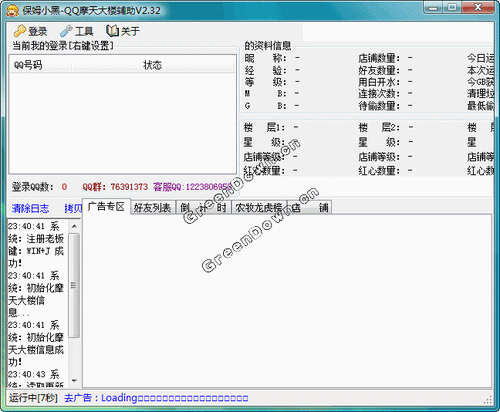Switch to the 好友列表 tab
500x412 pixels.
click(153, 208)
